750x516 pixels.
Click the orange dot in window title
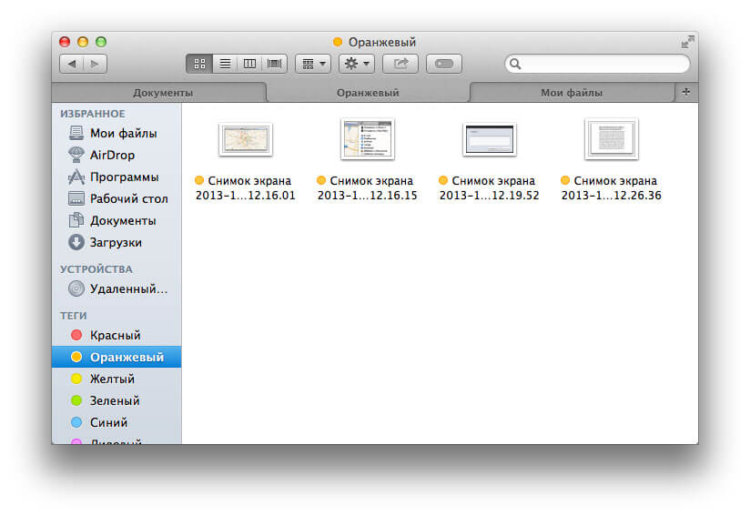[x=338, y=42]
